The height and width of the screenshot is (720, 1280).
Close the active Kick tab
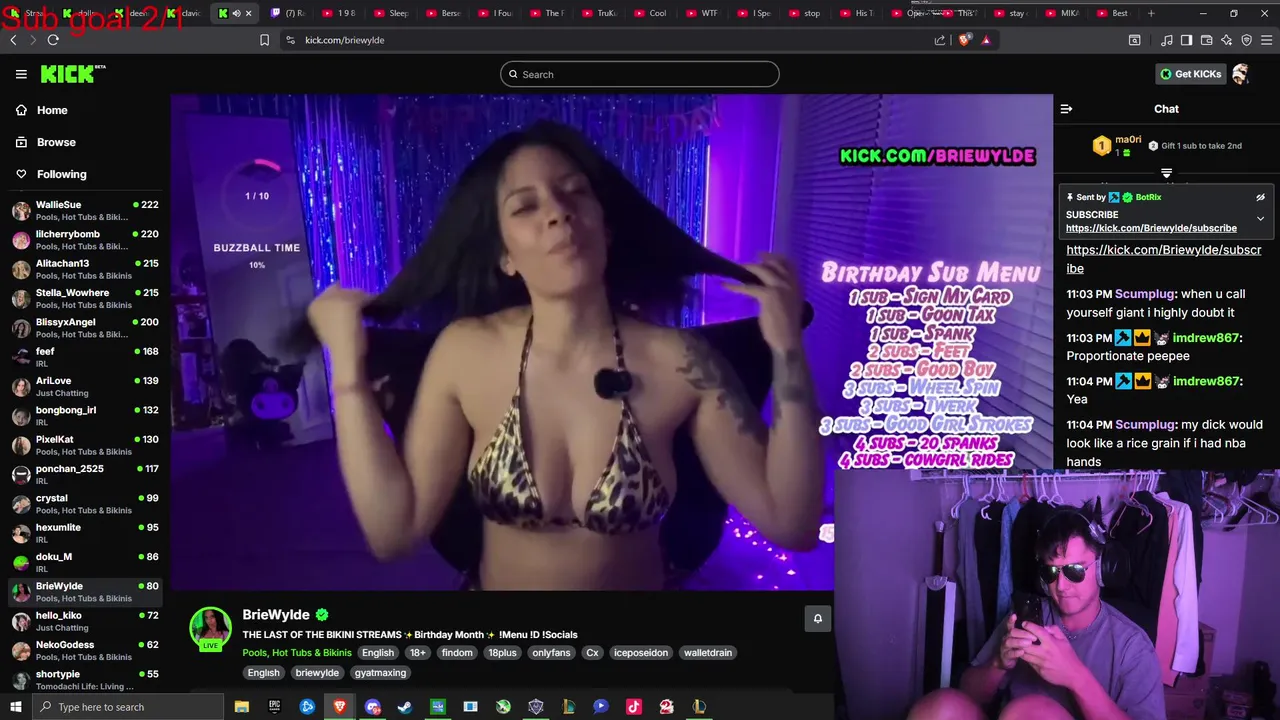(x=249, y=13)
